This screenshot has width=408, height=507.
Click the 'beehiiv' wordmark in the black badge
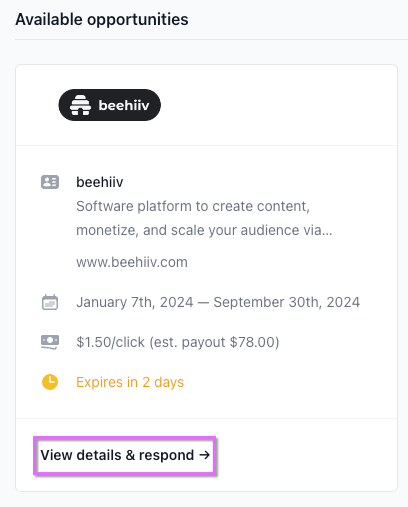(124, 105)
